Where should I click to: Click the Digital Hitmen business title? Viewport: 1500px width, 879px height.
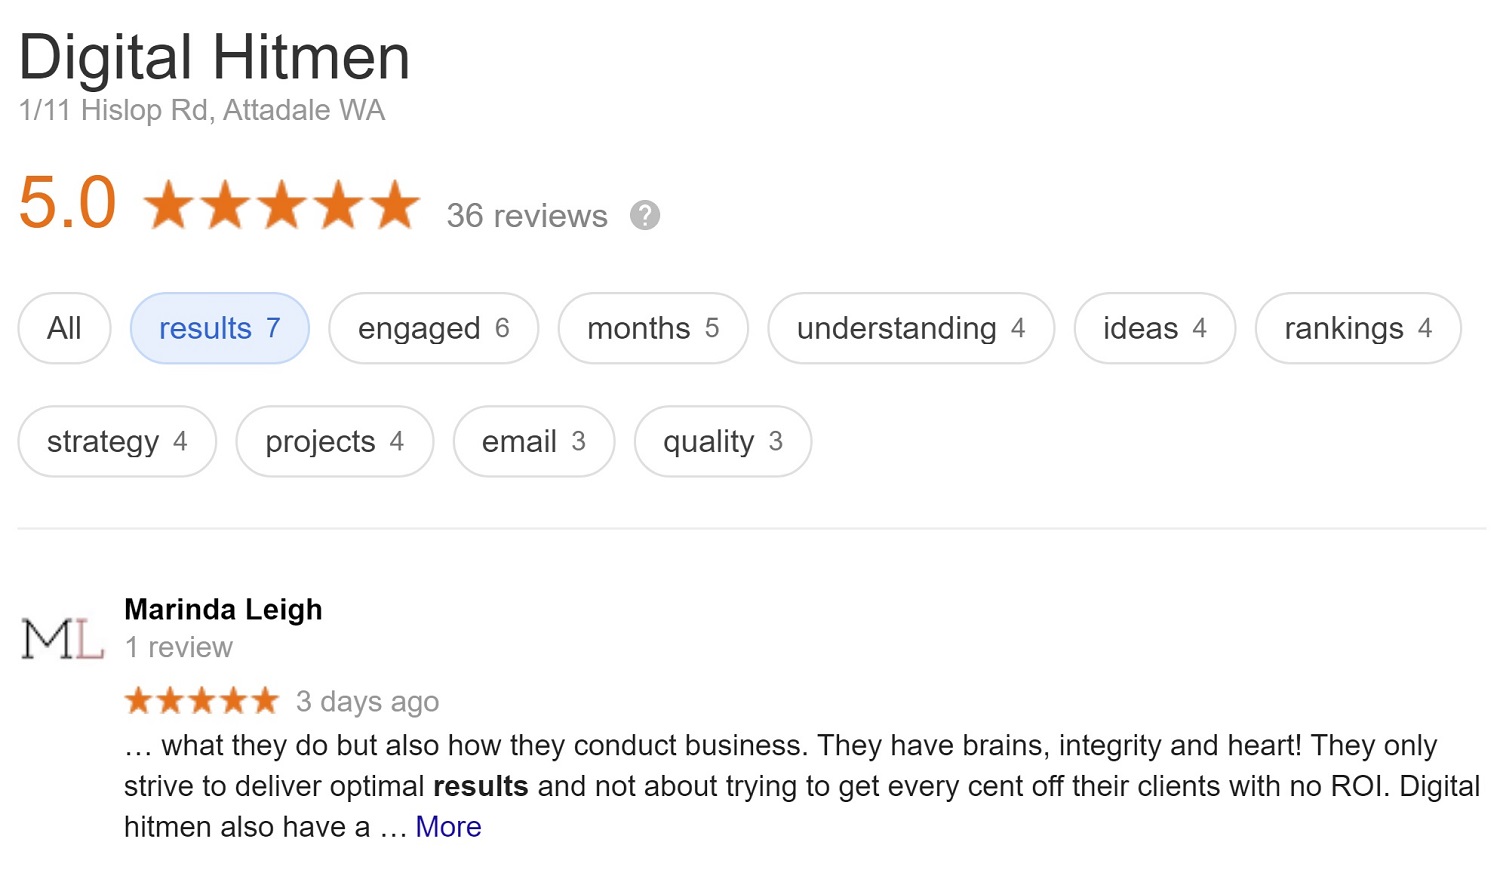(214, 57)
